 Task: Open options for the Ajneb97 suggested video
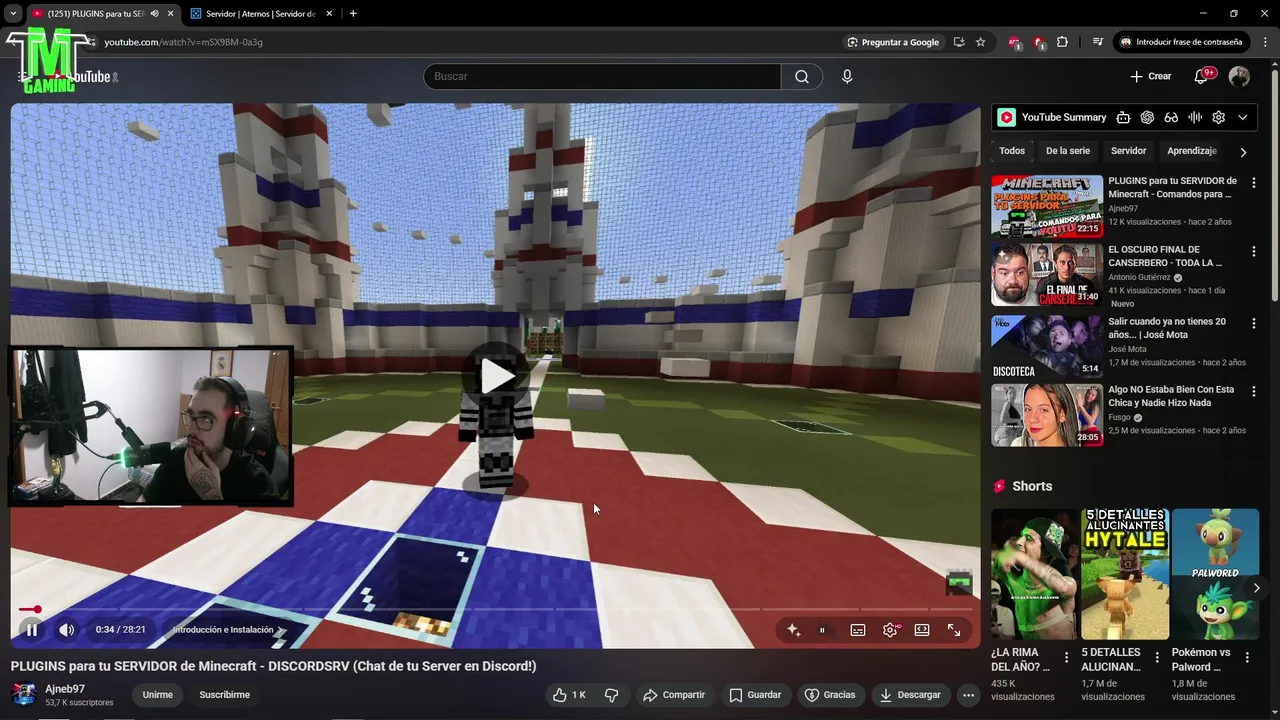coord(1253,183)
